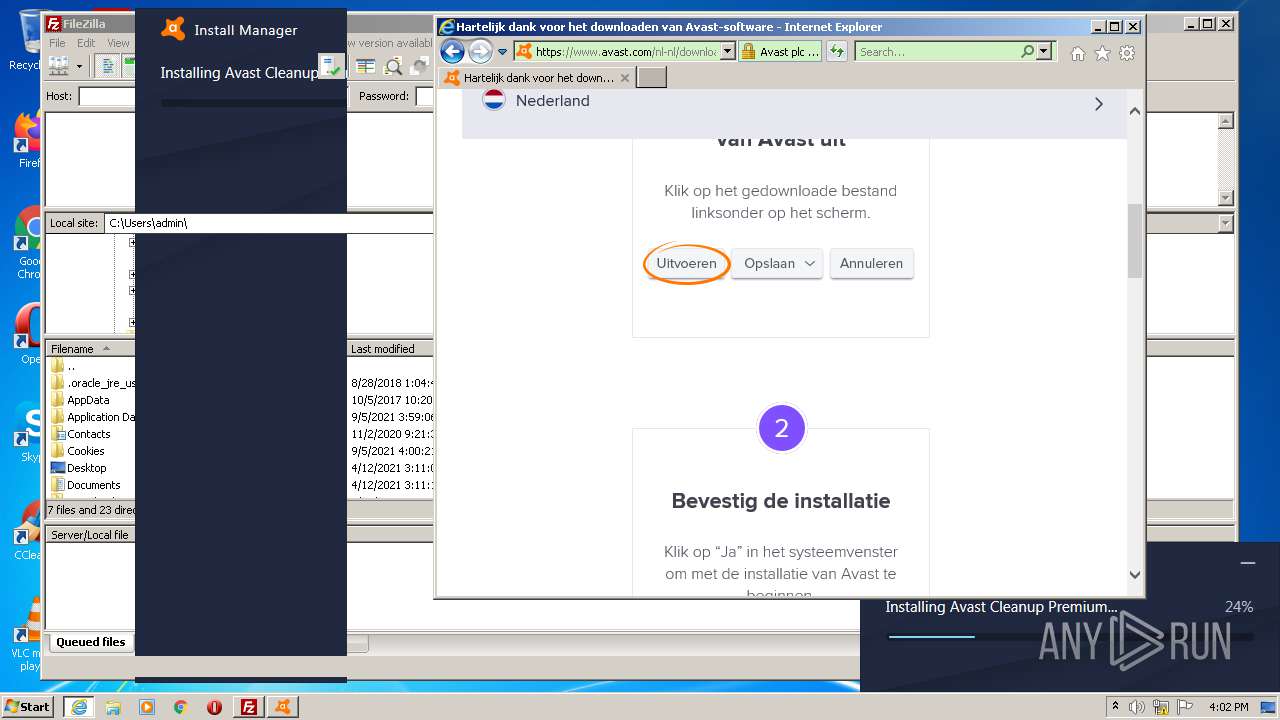This screenshot has height=720, width=1280.
Task: Toggle FileZilla message log display
Action: tap(107, 66)
